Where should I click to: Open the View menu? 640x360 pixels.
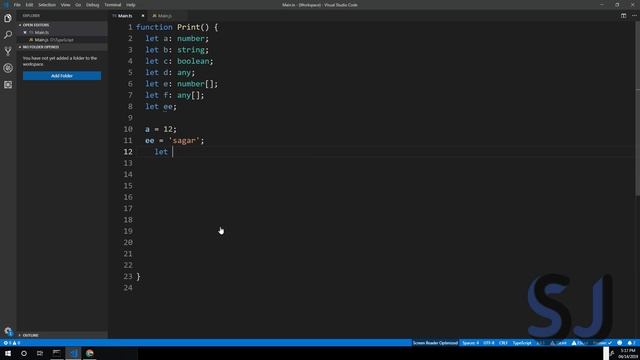tap(65, 5)
